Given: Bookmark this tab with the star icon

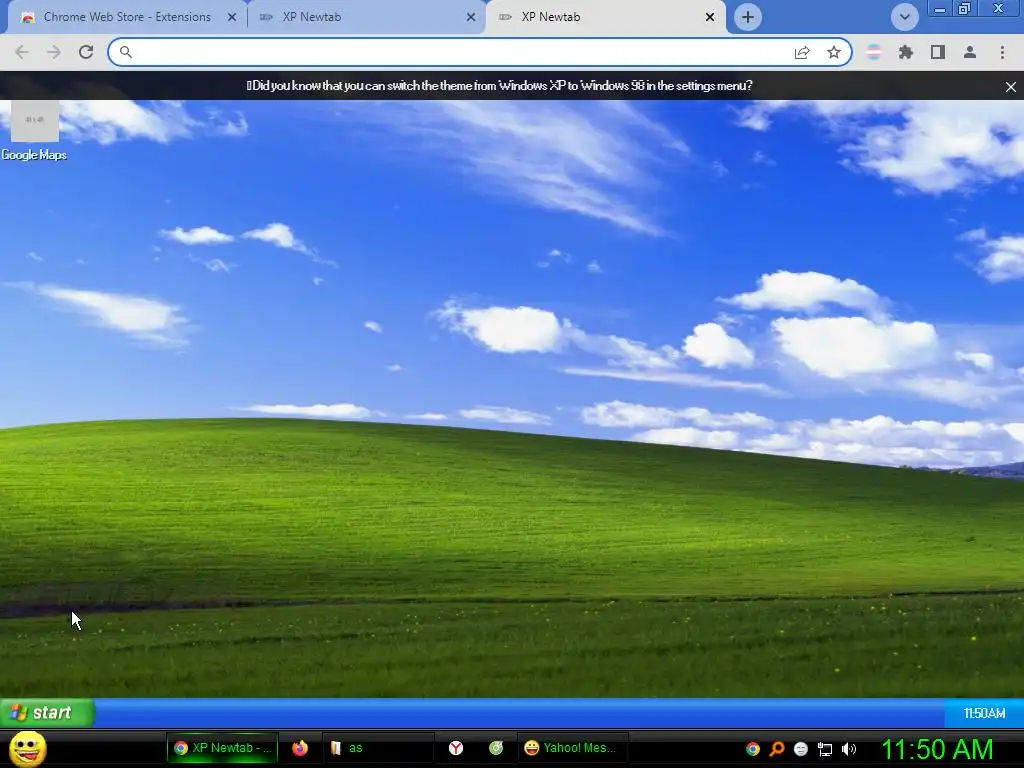Looking at the screenshot, I should pos(834,52).
